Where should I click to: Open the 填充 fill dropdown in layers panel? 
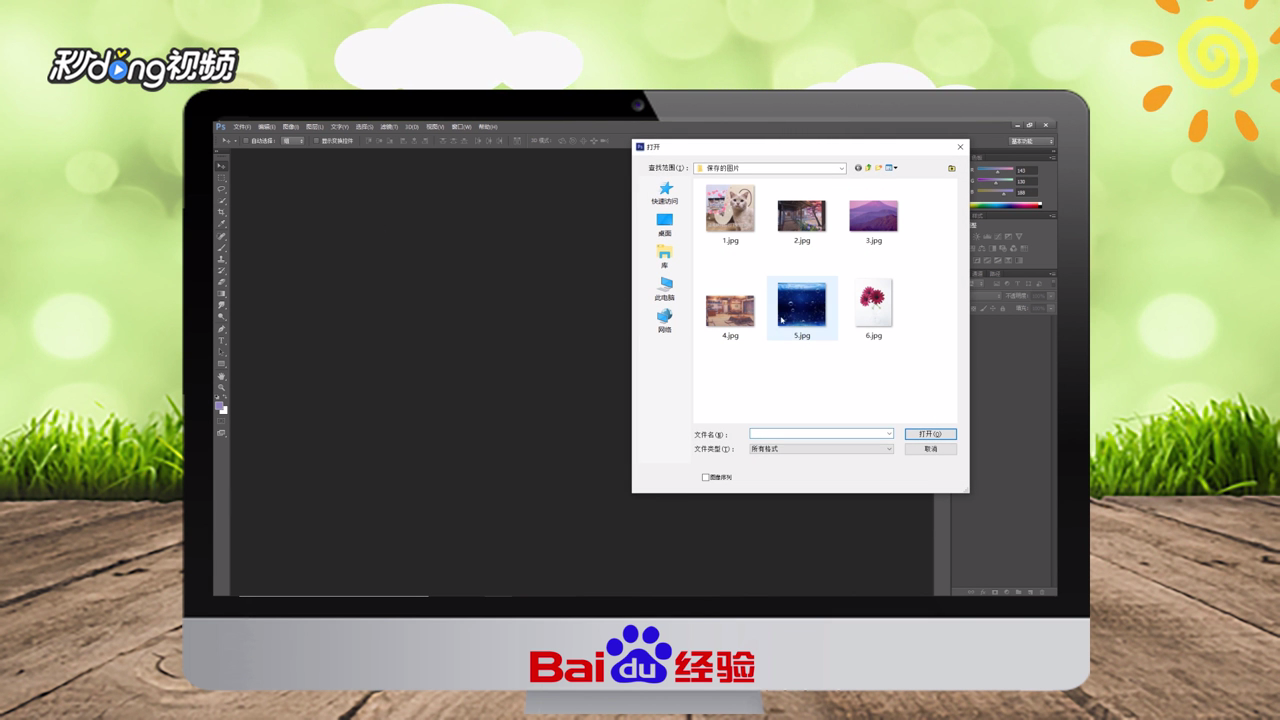click(x=1051, y=309)
